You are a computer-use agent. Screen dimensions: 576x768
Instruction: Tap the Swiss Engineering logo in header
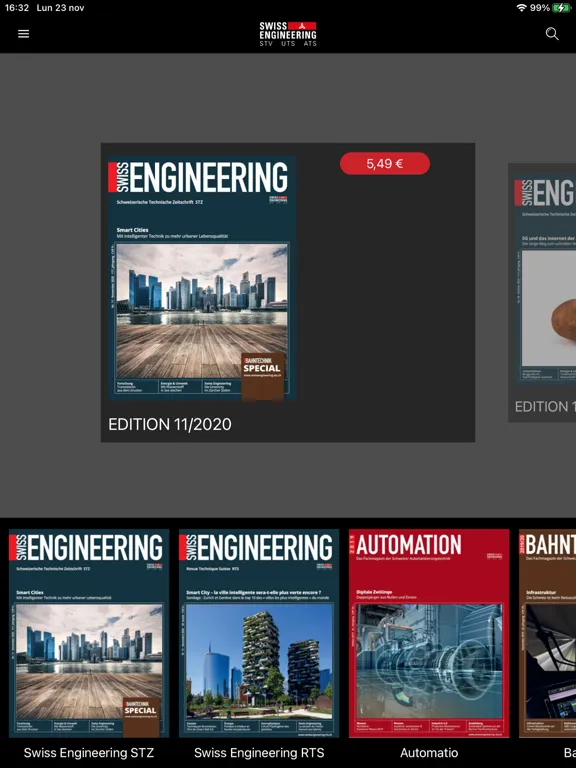coord(288,34)
